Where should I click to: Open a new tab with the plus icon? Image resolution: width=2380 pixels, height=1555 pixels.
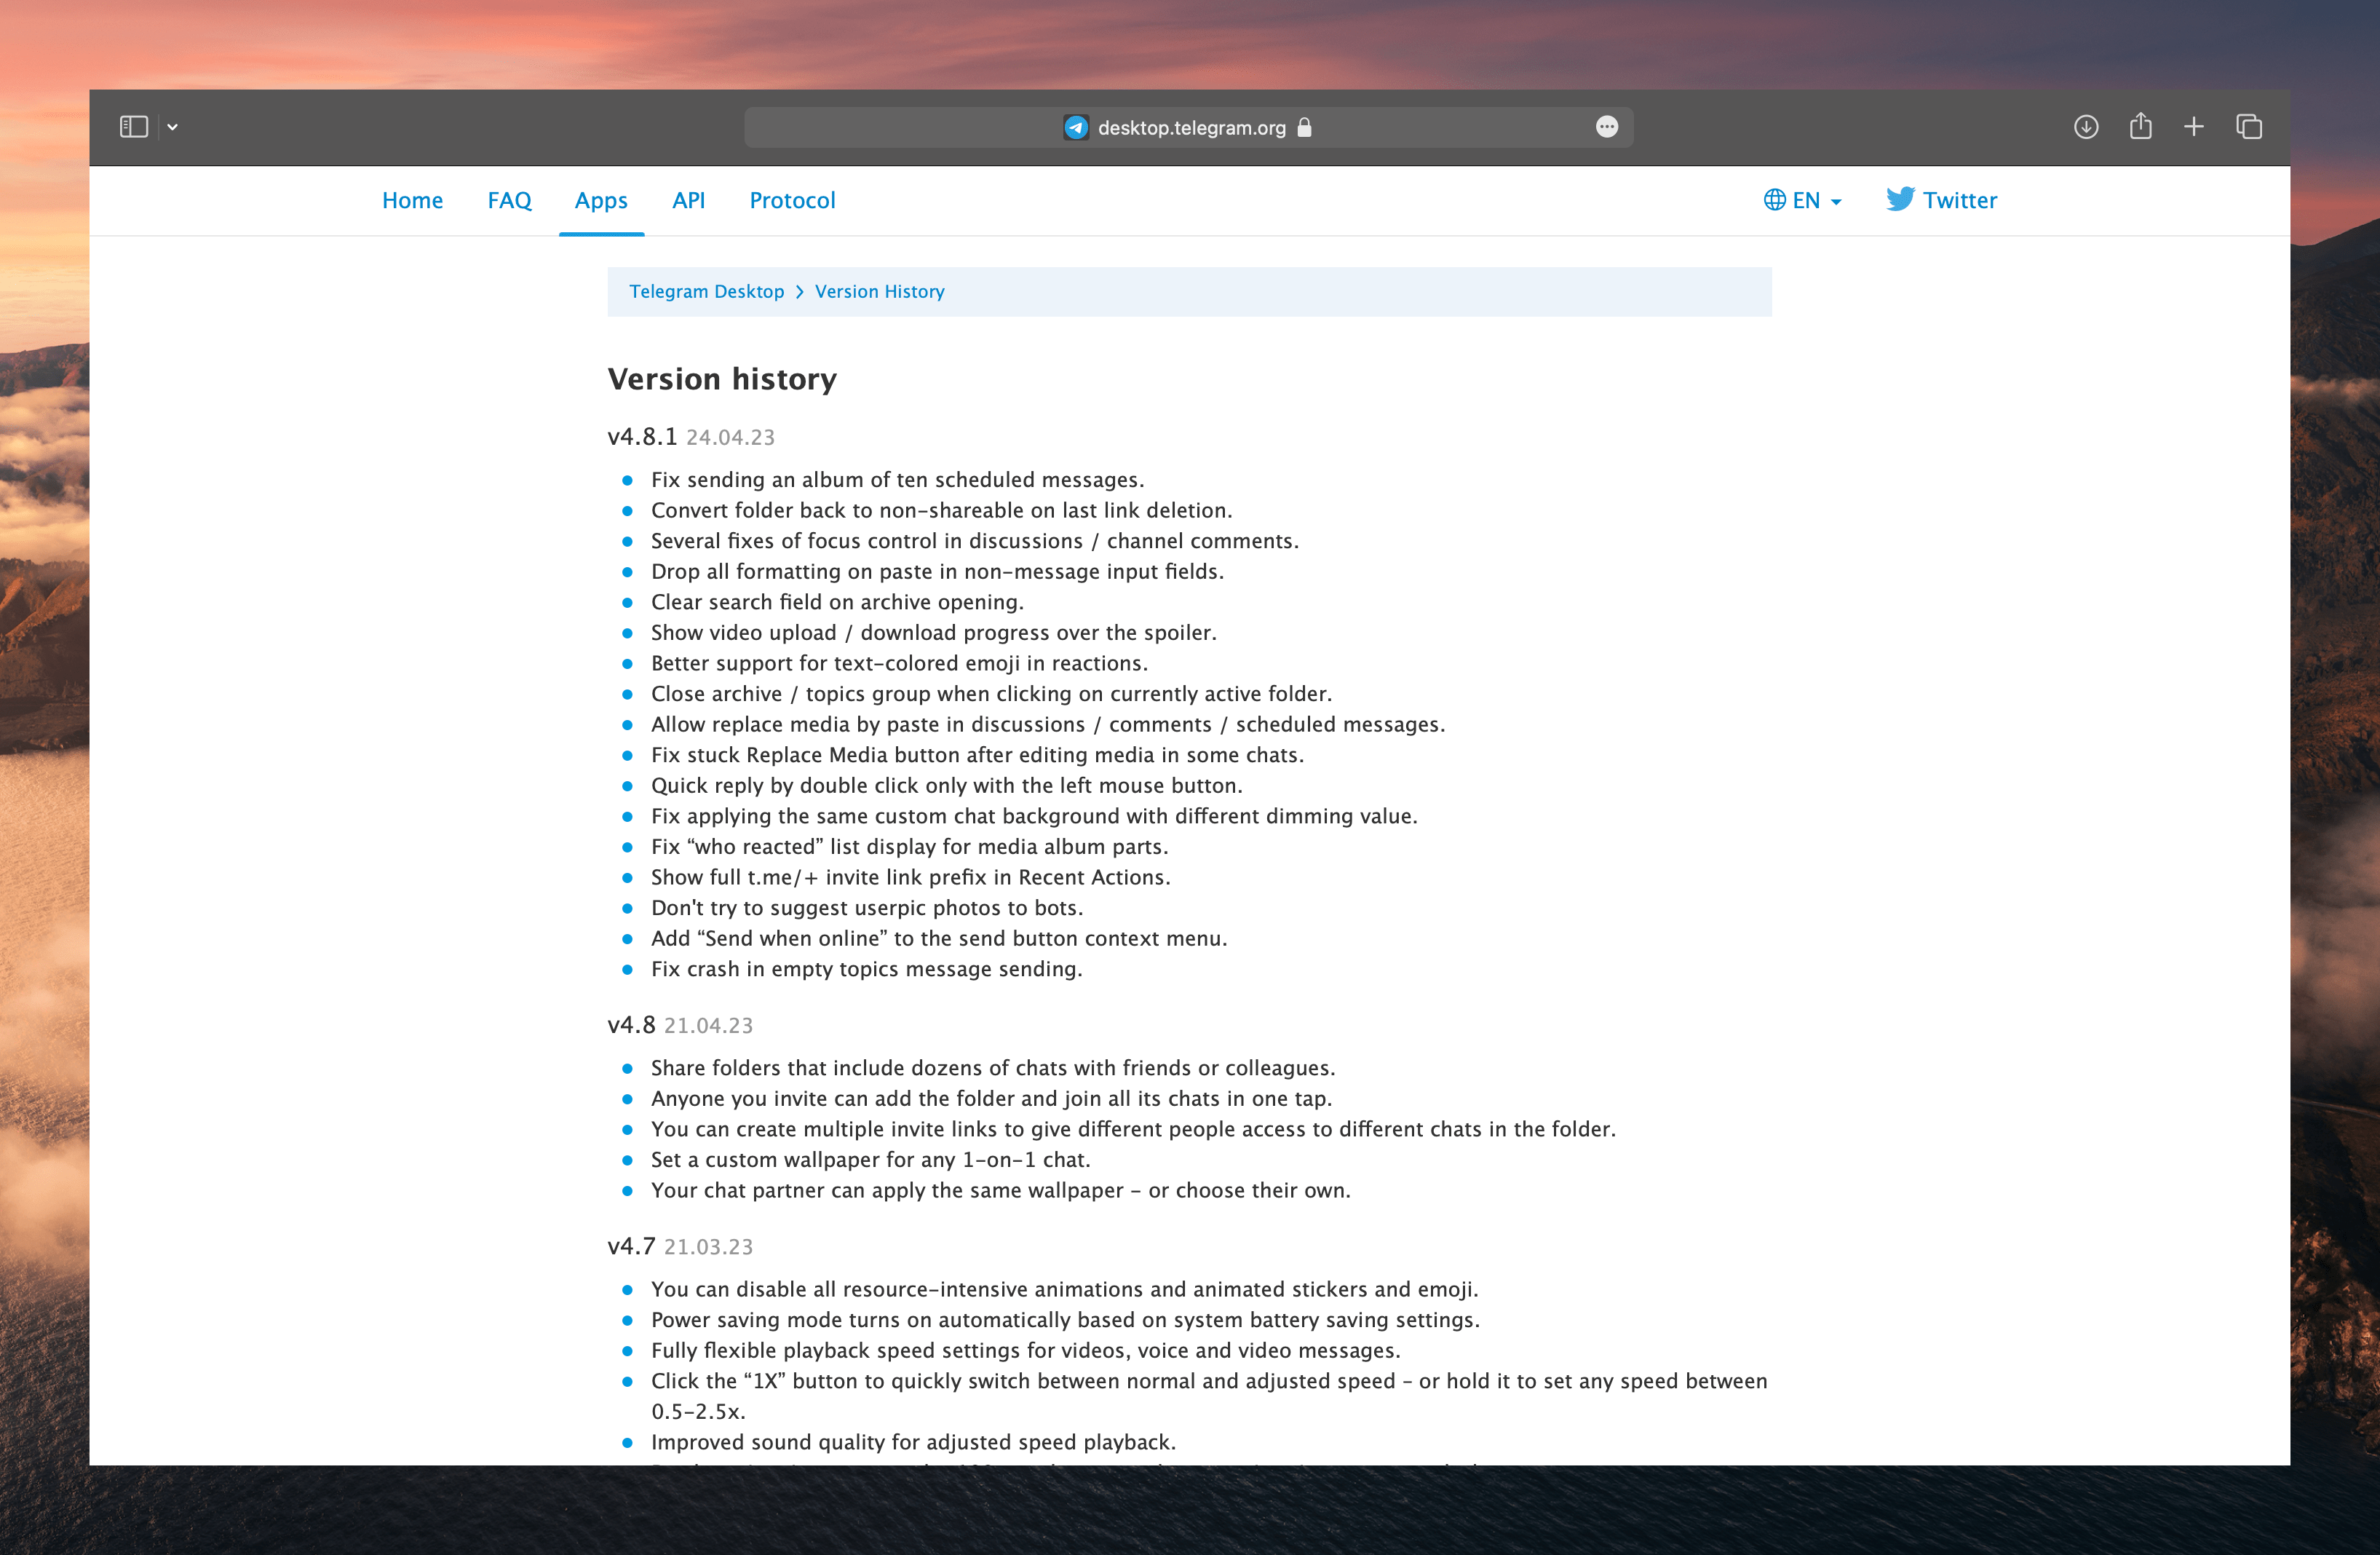coord(2194,127)
